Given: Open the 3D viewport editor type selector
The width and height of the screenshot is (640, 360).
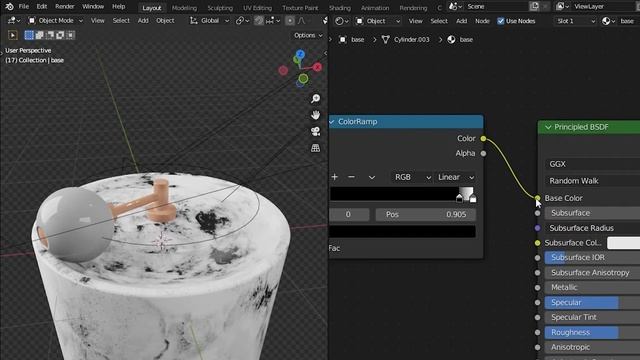Looking at the screenshot, I should [x=13, y=20].
